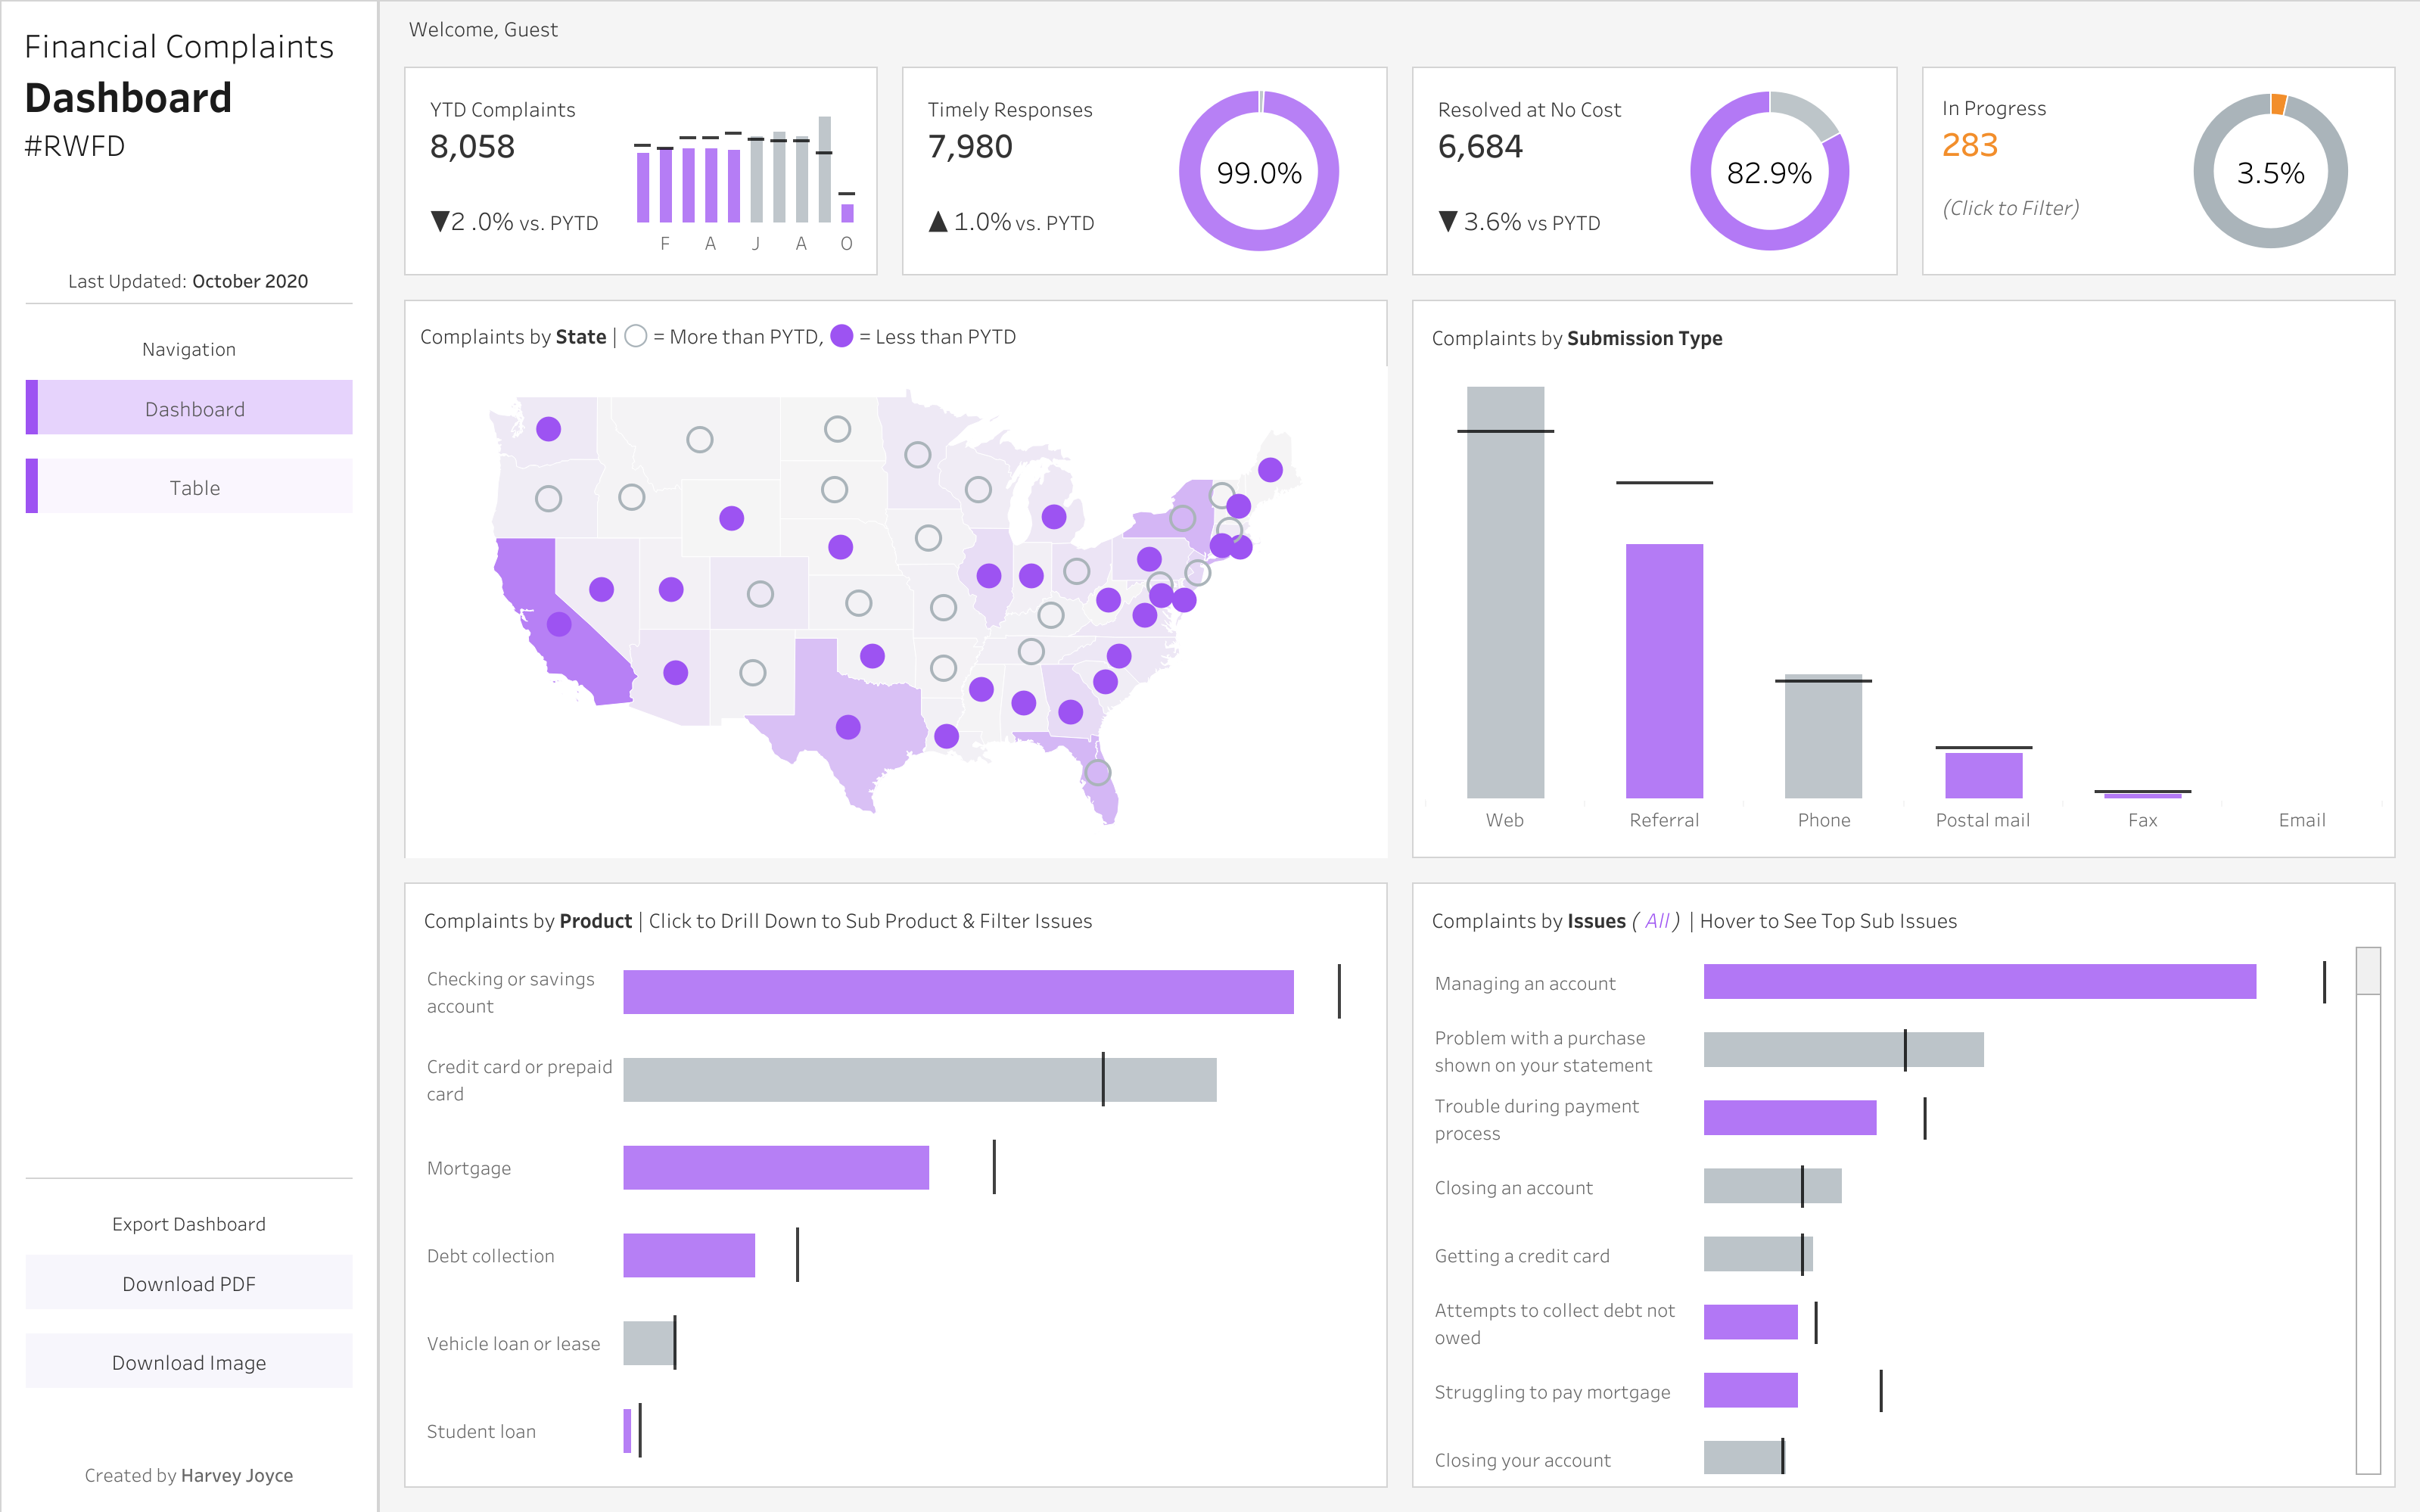Click Download Image under Export Dashboard
The width and height of the screenshot is (2420, 1512).
click(x=188, y=1361)
